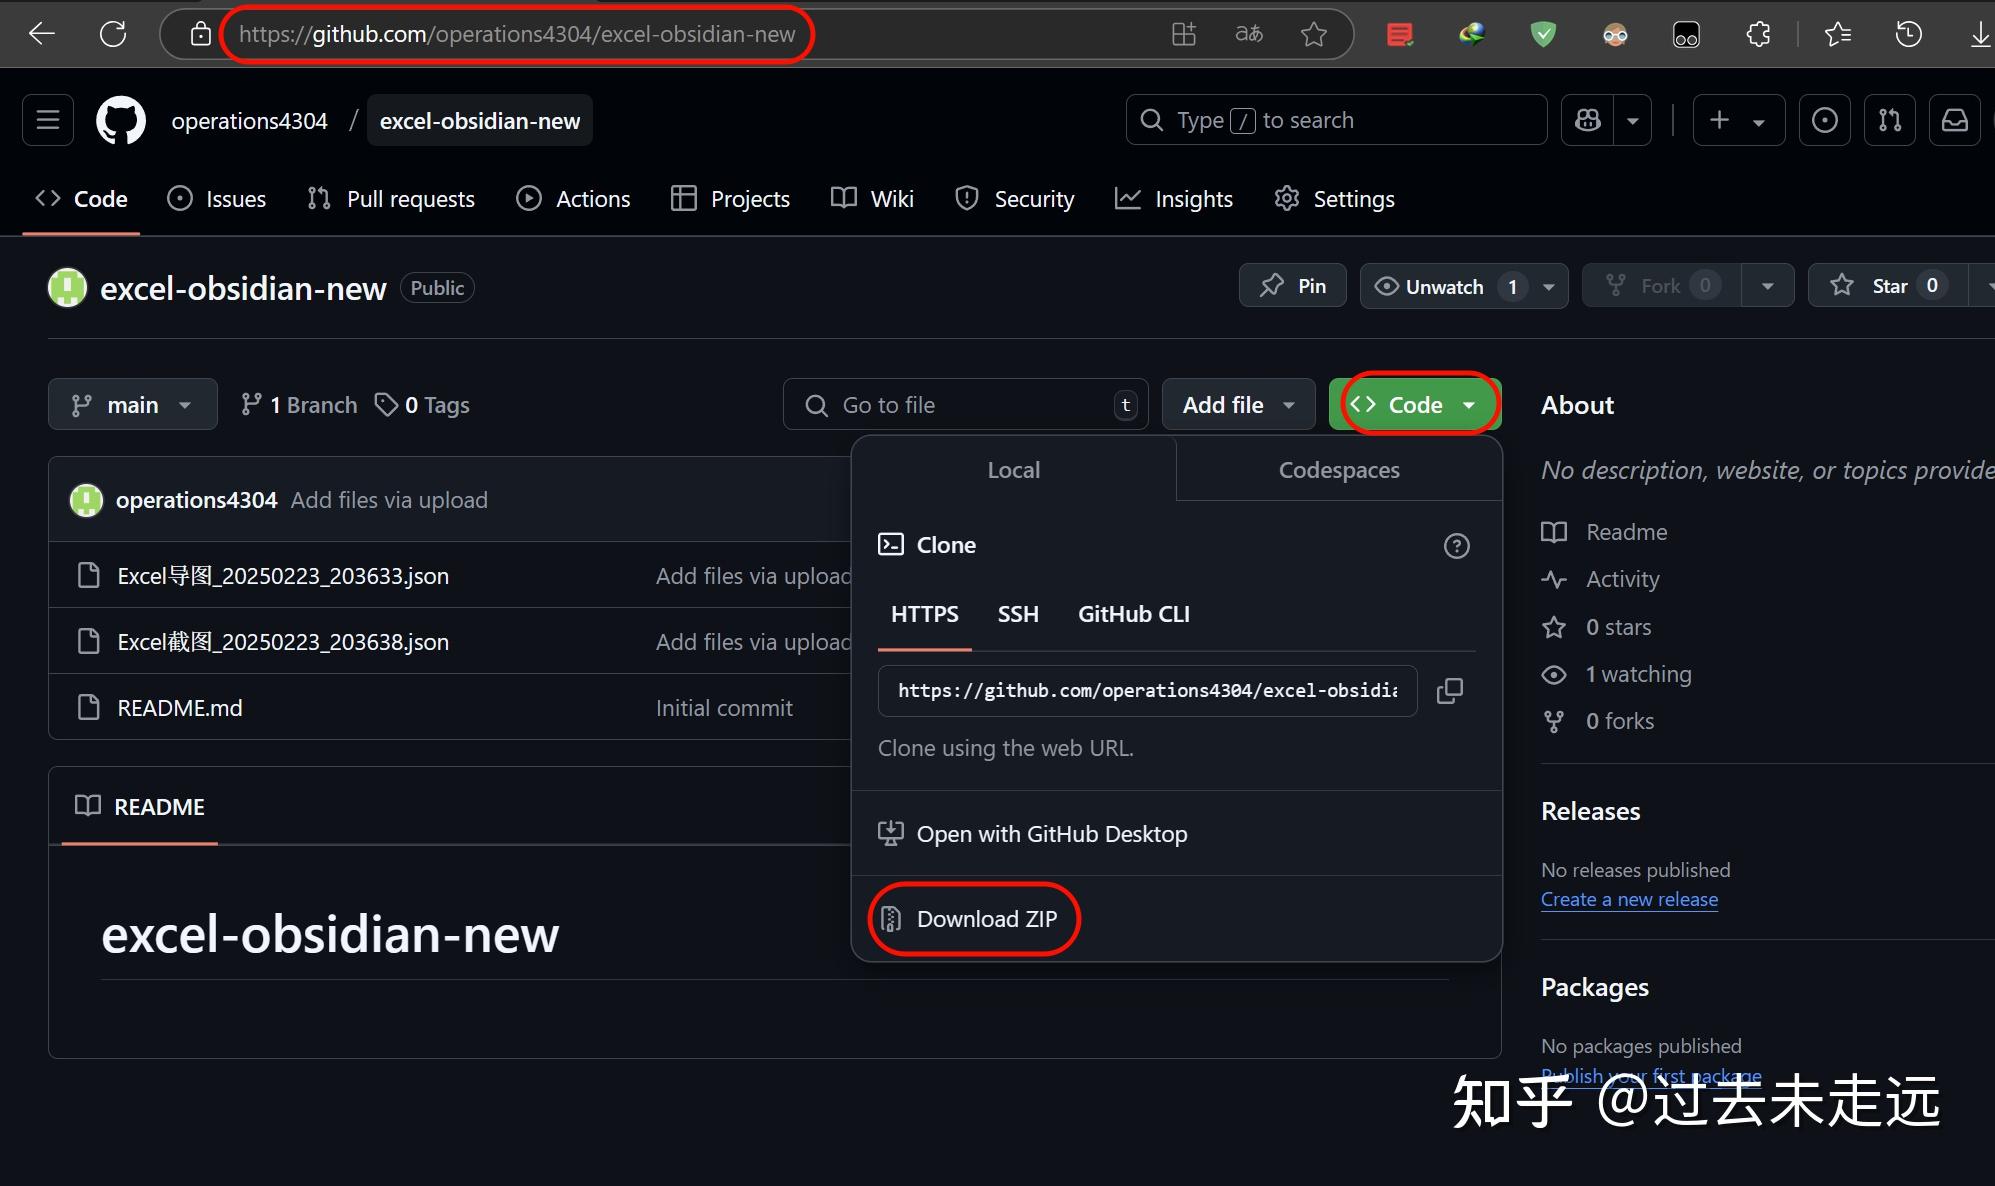Click the help question mark in the Clone panel
This screenshot has width=1995, height=1186.
[1456, 546]
